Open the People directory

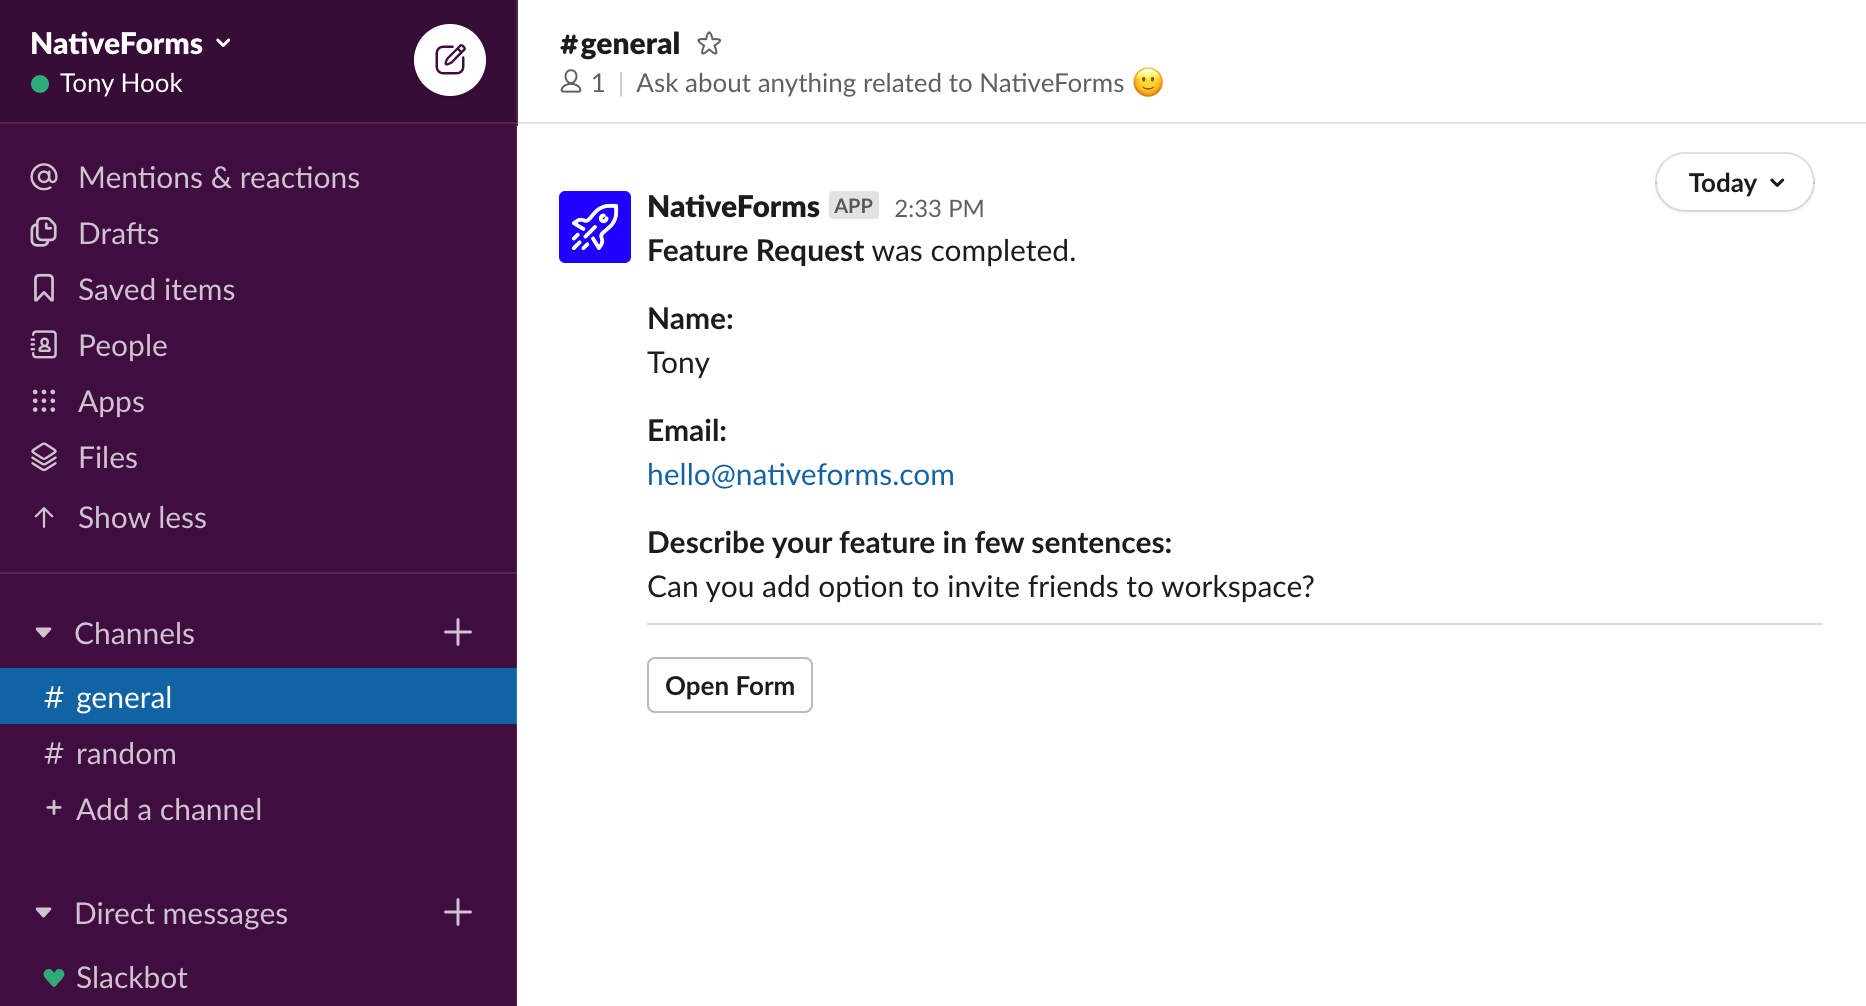(122, 346)
